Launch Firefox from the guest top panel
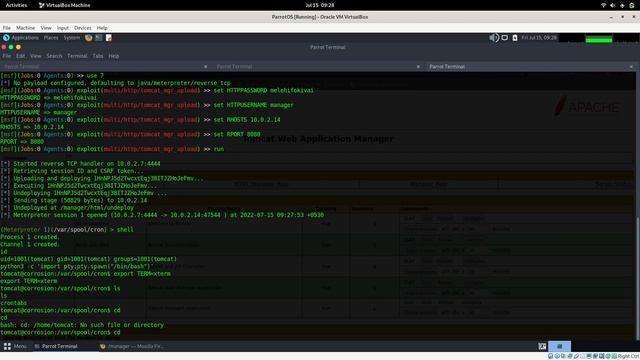 coord(89,38)
